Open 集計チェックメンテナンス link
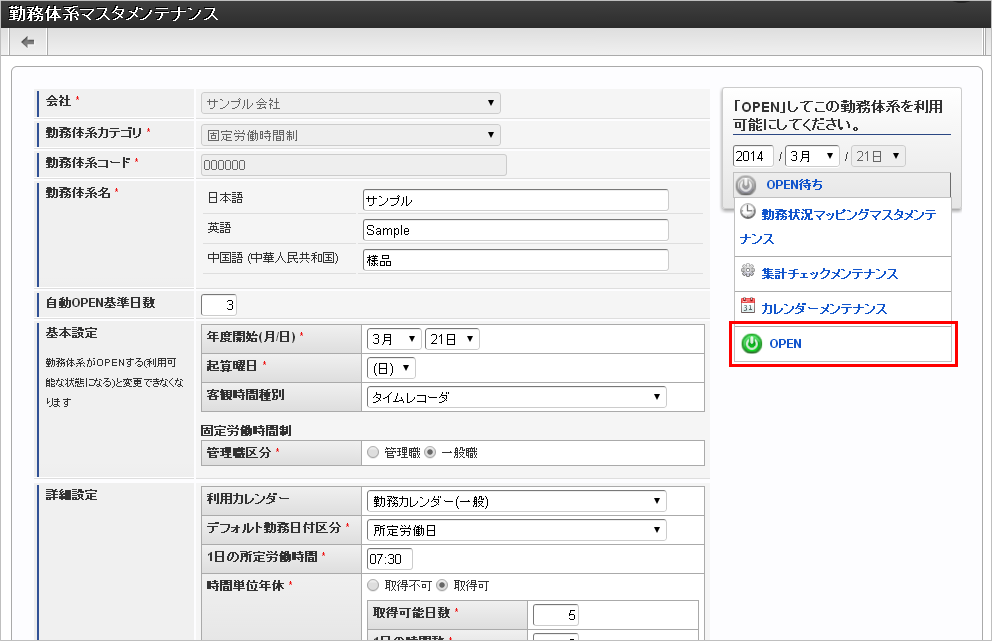992x641 pixels. coord(829,274)
